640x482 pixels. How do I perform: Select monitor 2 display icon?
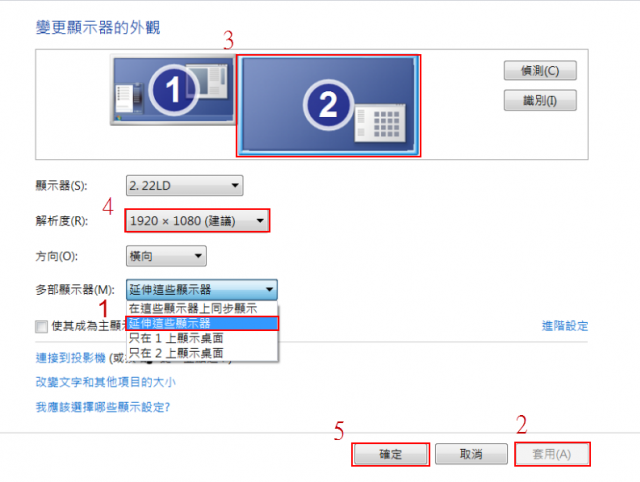tap(329, 105)
